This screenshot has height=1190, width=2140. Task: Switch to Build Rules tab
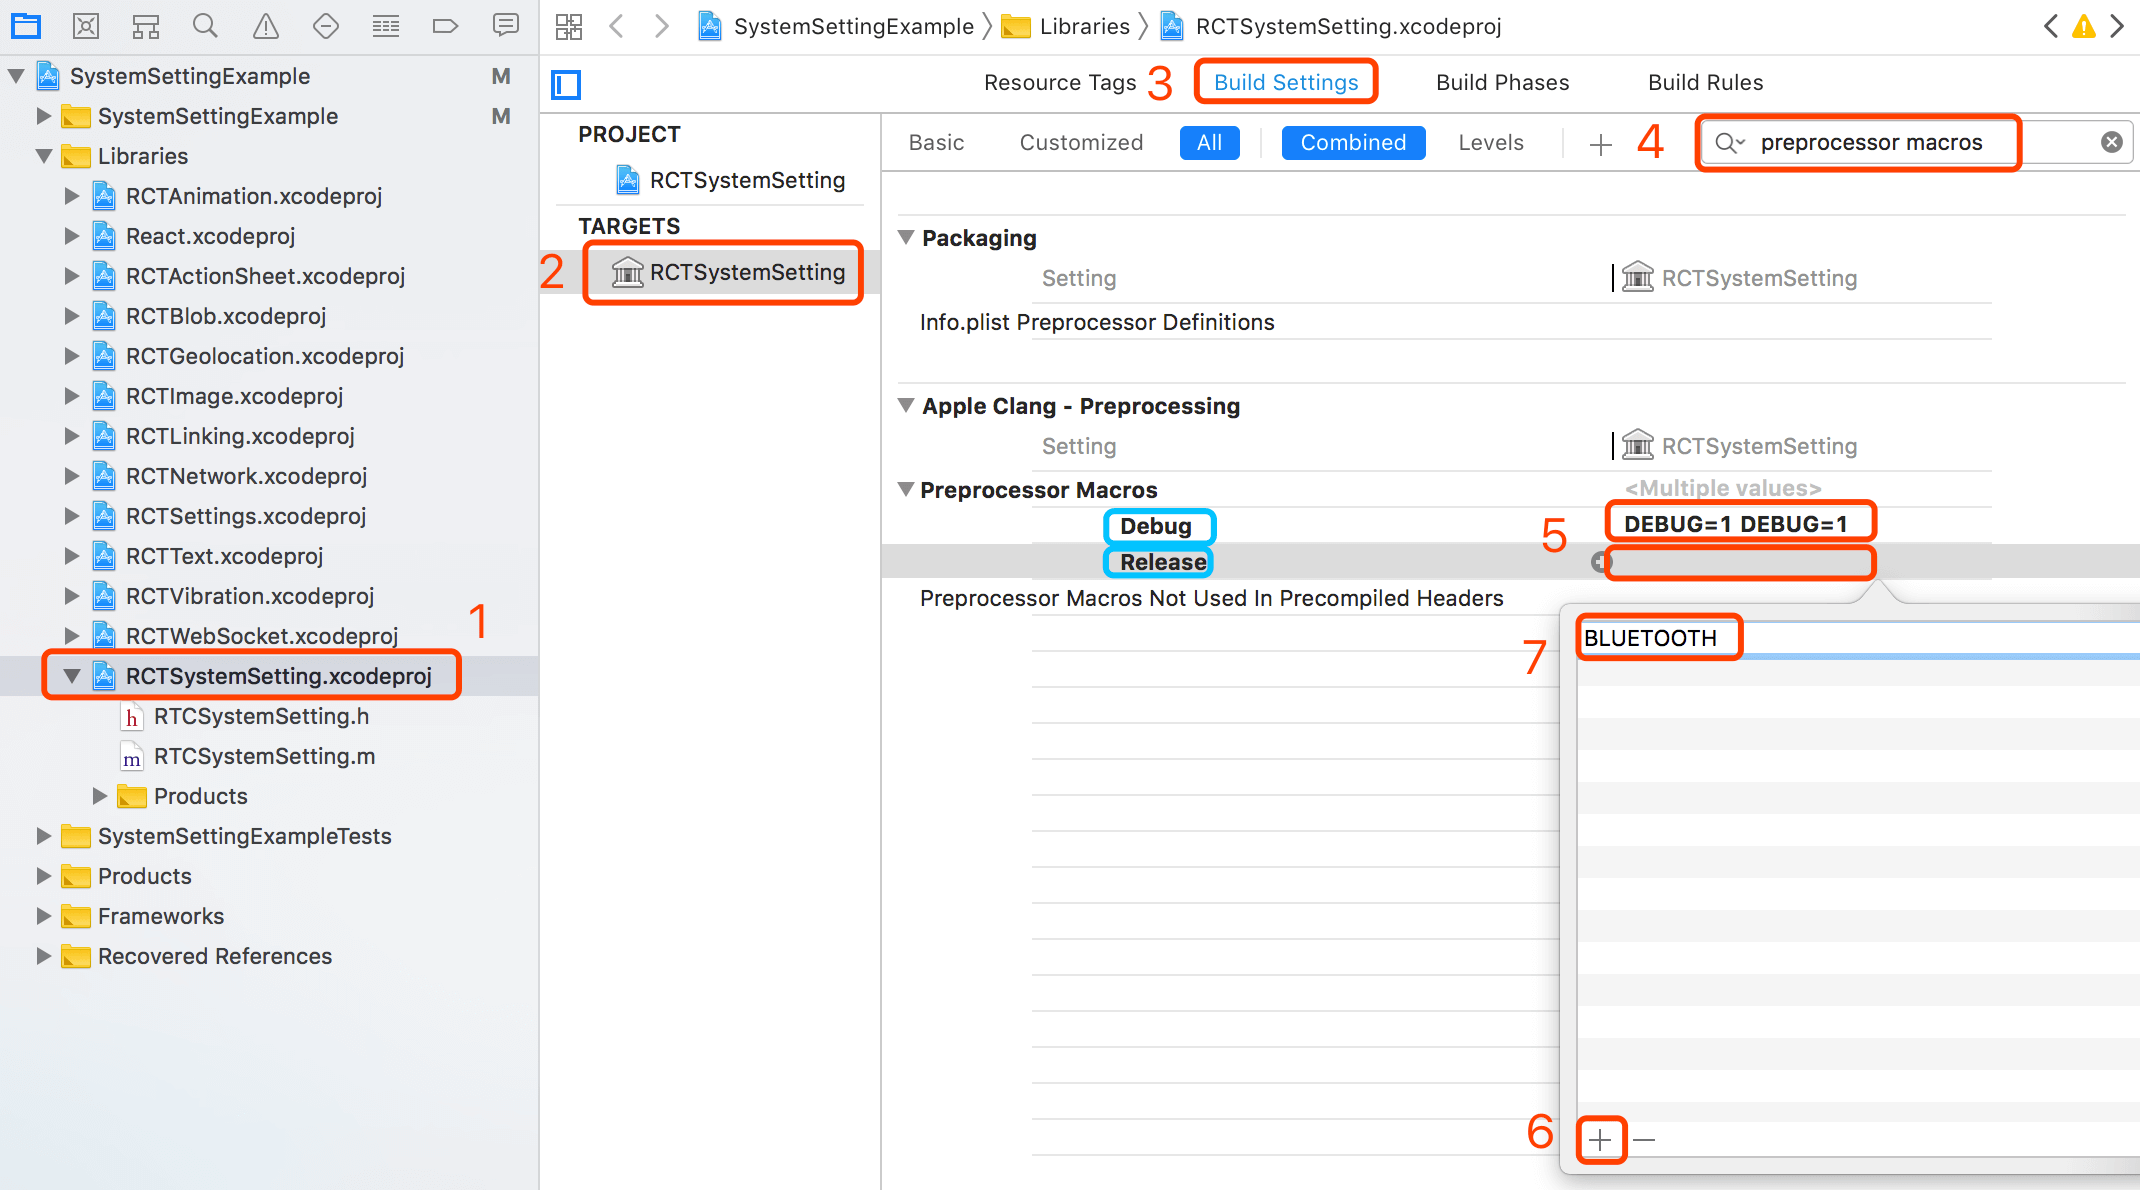coord(1705,83)
